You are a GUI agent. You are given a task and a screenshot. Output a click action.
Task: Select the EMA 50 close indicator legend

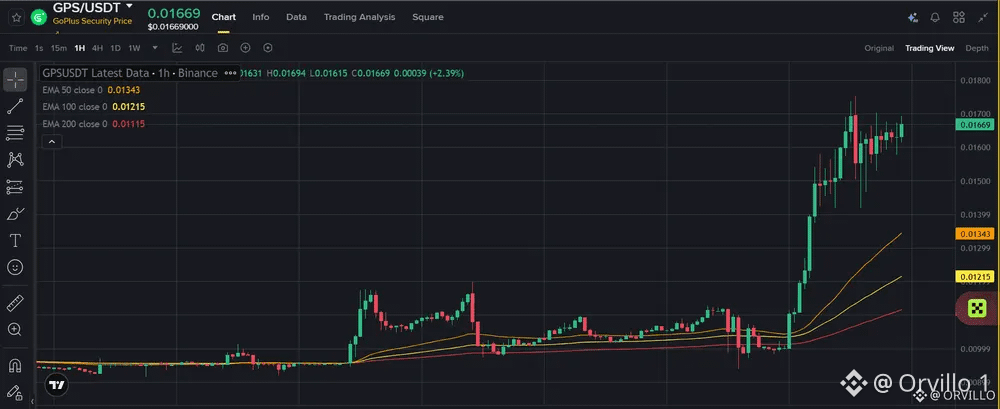(72, 90)
